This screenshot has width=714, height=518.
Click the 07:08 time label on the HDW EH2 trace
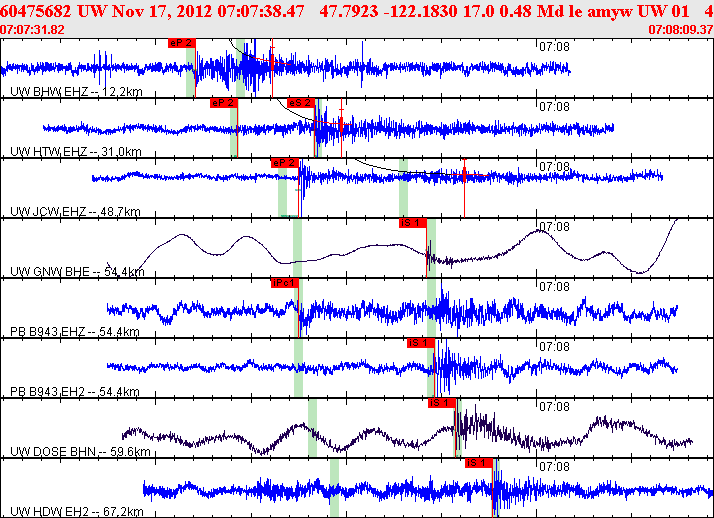pyautogui.click(x=554, y=467)
